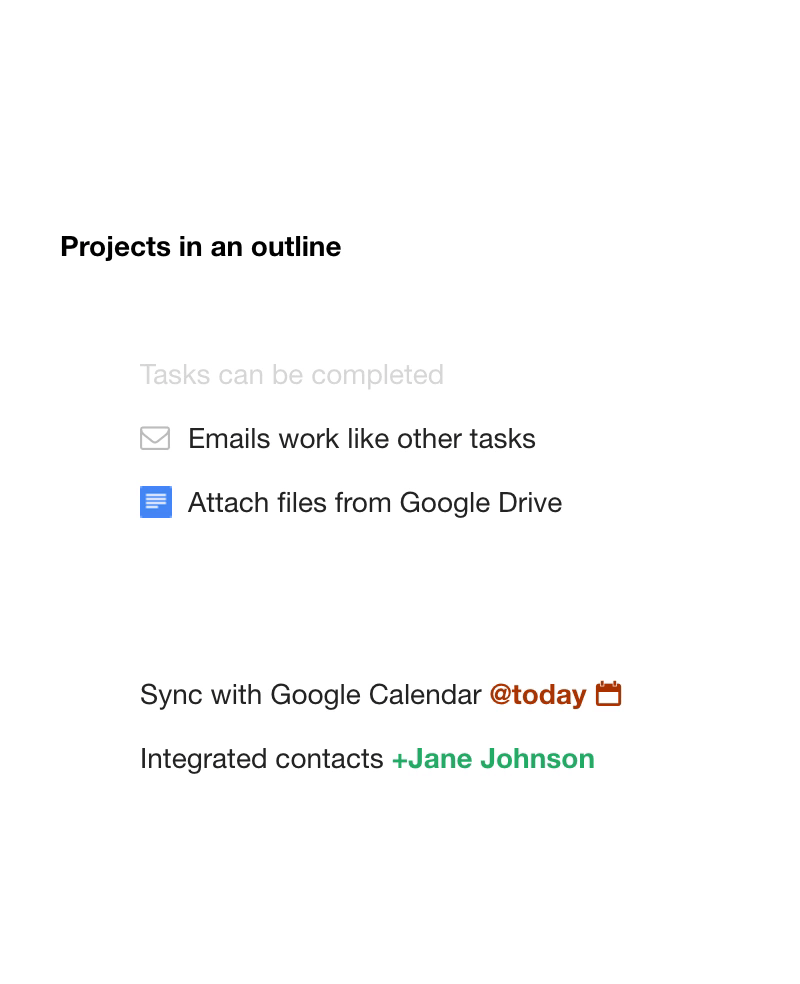Viewport: 800px width, 984px height.
Task: Click the completed task "Tasks can be completed"
Action: click(x=291, y=375)
